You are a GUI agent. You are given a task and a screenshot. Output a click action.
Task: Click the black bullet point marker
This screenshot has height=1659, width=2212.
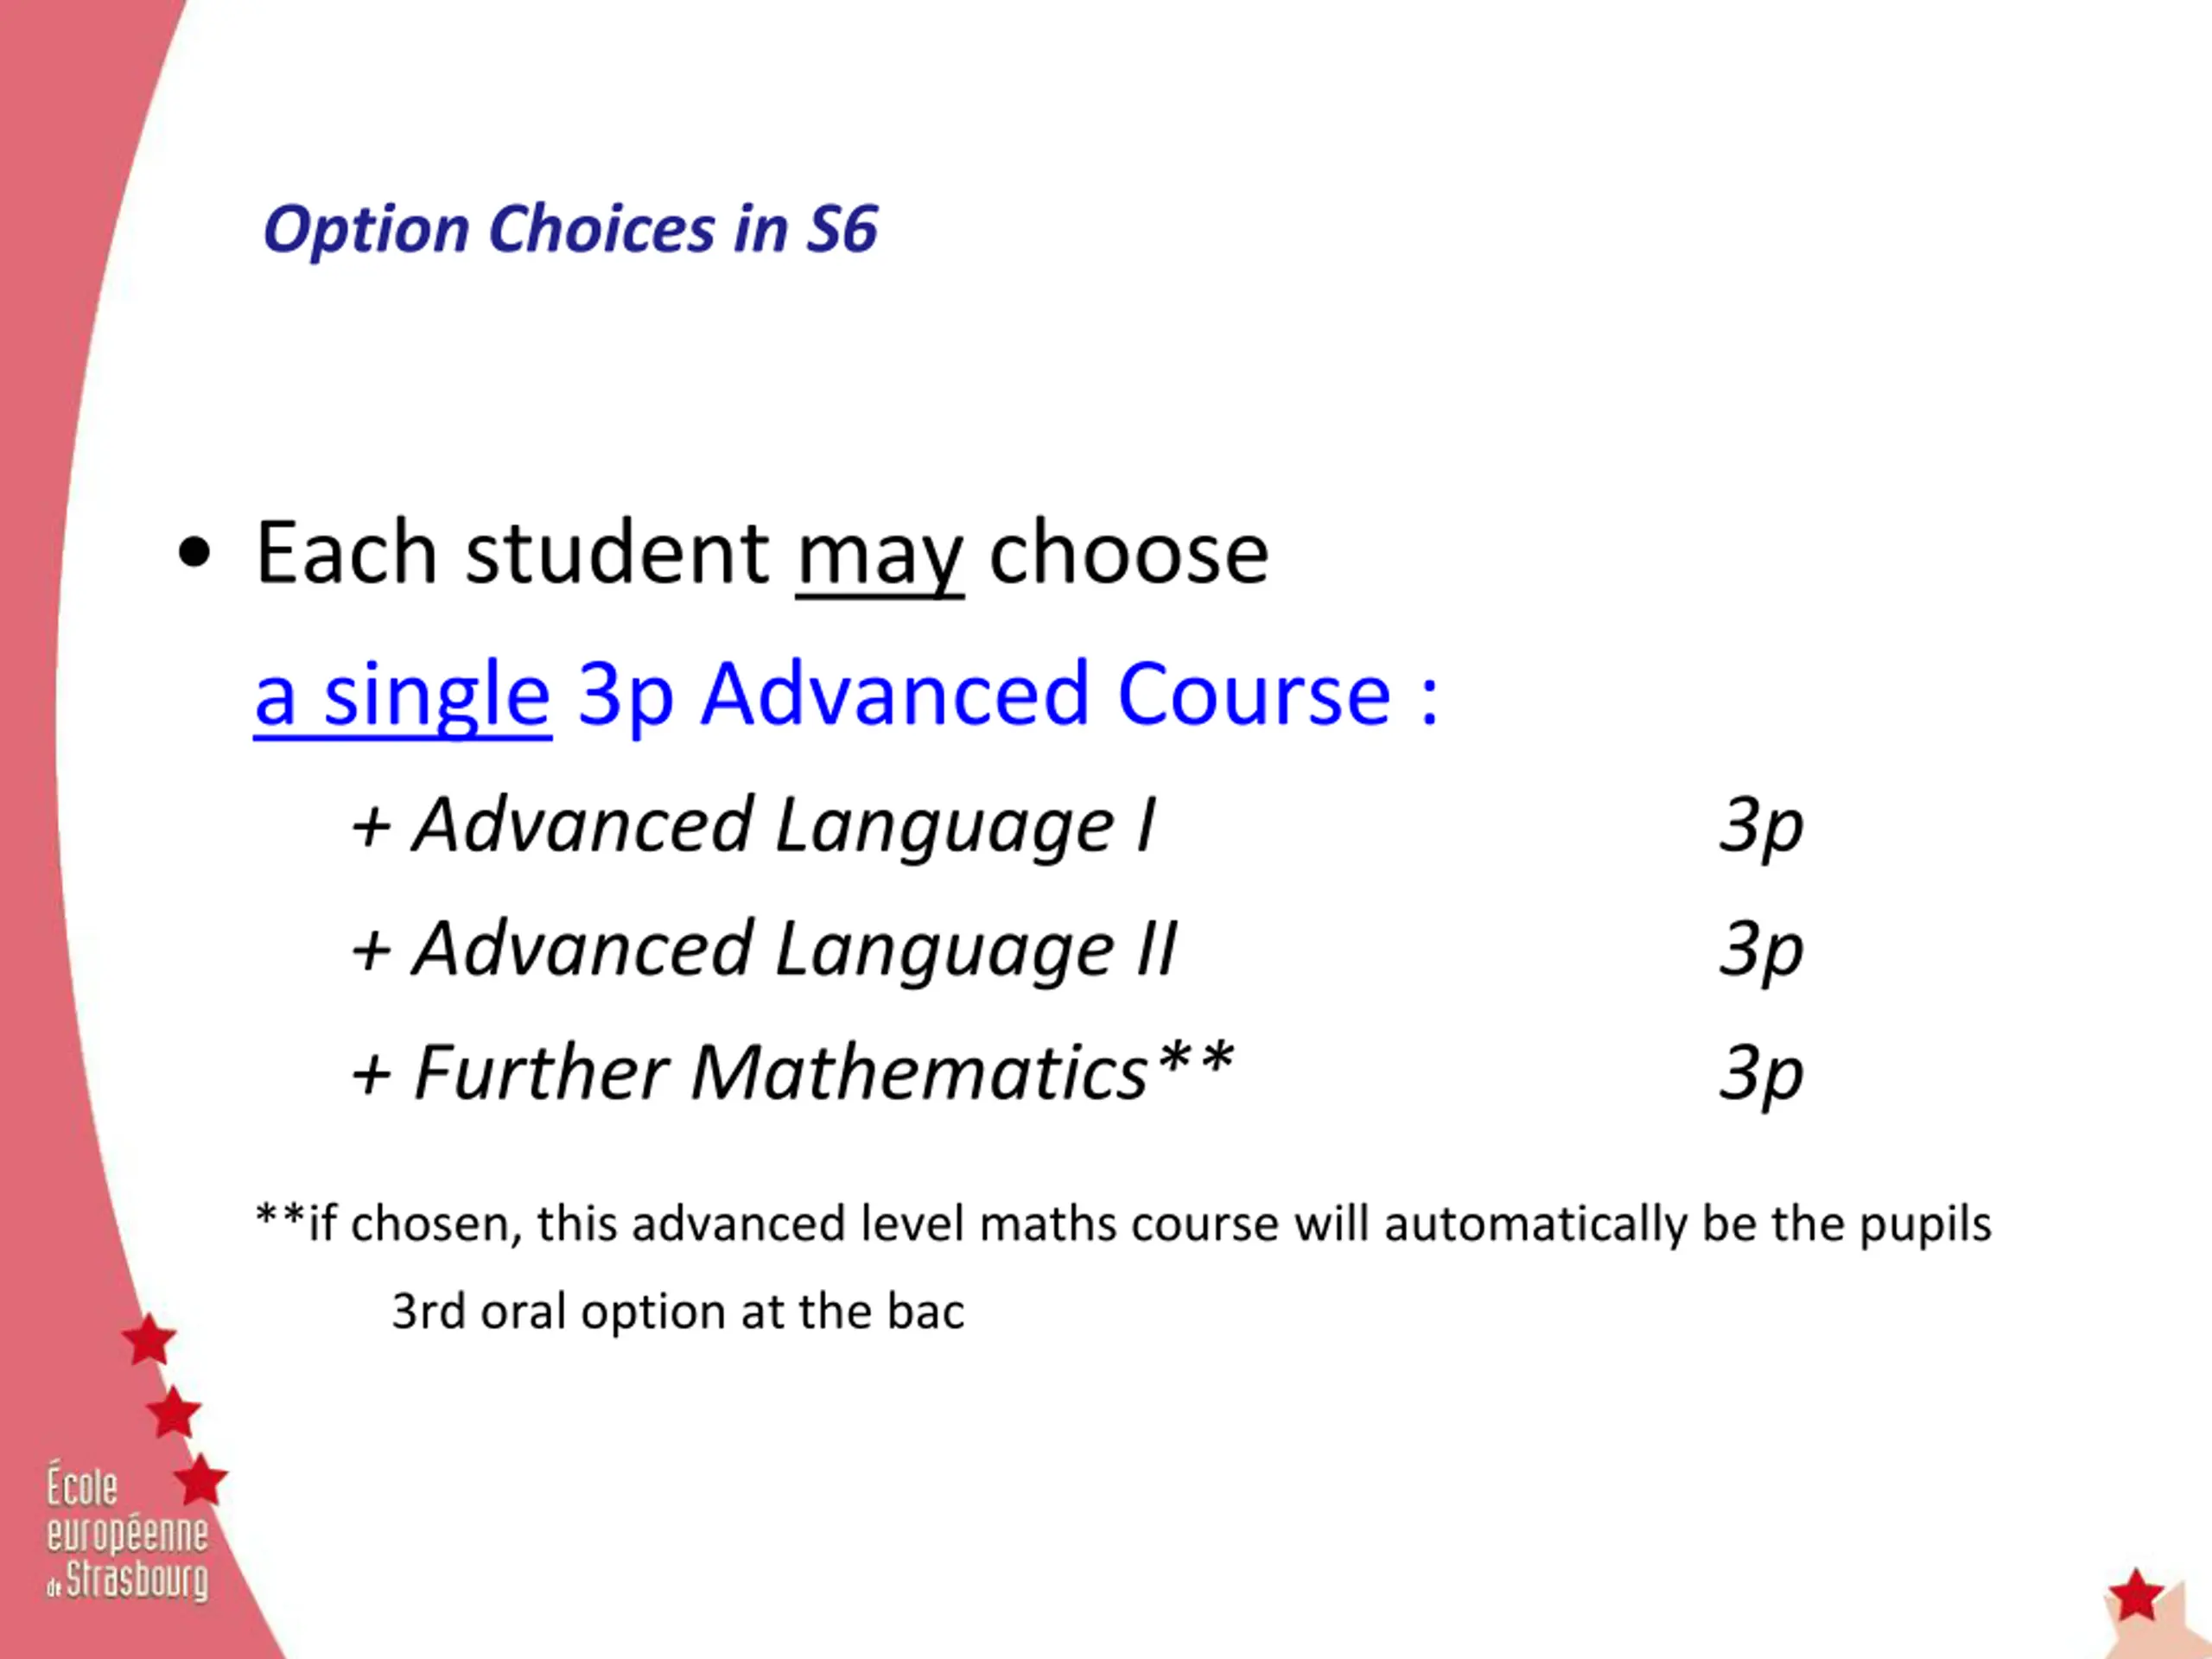click(194, 553)
